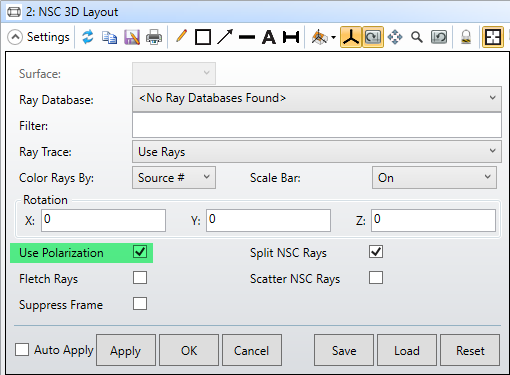Click the CAD model view icon
Image resolution: width=510 pixels, height=375 pixels.
coord(319,37)
